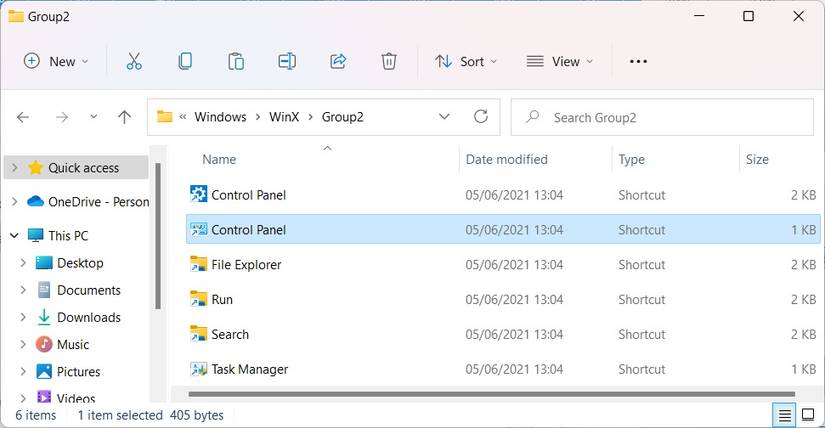
Task: Click Windows in the address breadcrumb
Action: (x=220, y=117)
